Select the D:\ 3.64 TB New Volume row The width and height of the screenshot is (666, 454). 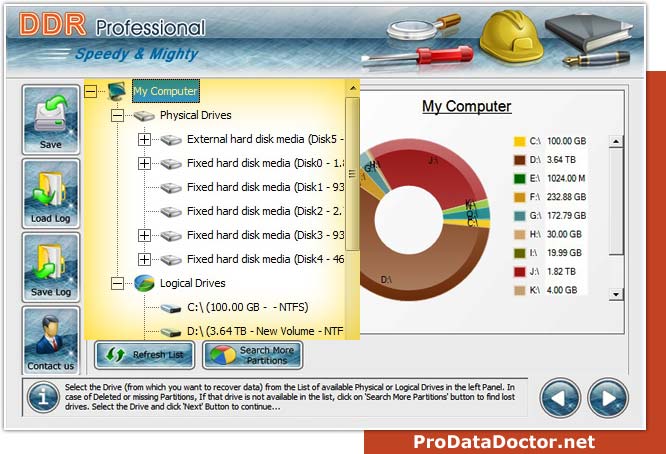[x=265, y=331]
